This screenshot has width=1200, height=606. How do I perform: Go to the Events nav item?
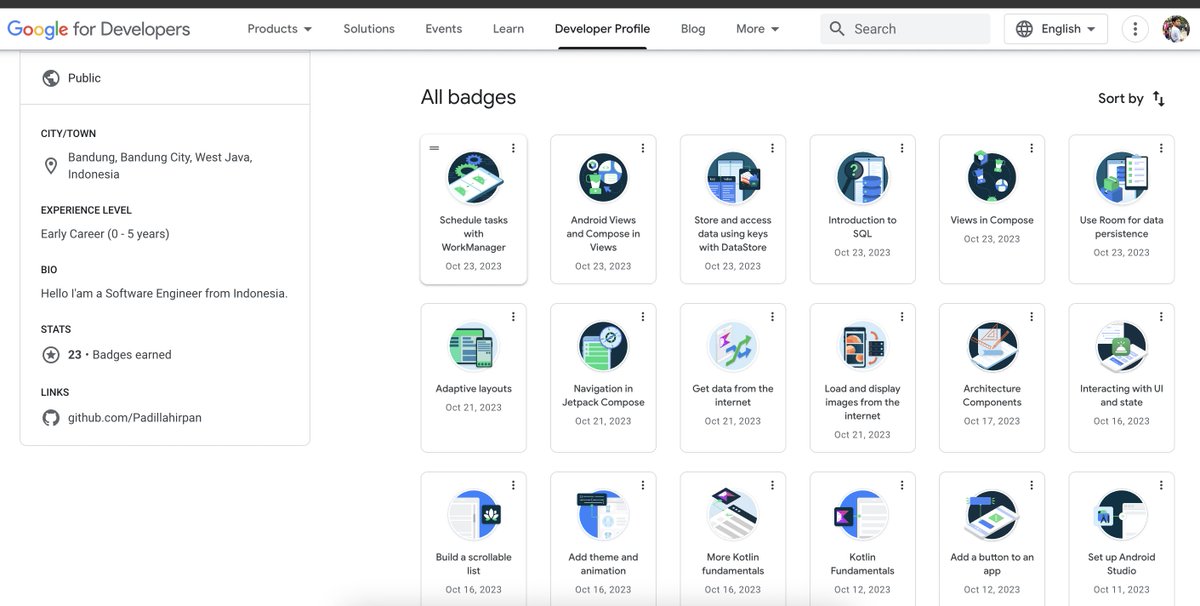[443, 29]
